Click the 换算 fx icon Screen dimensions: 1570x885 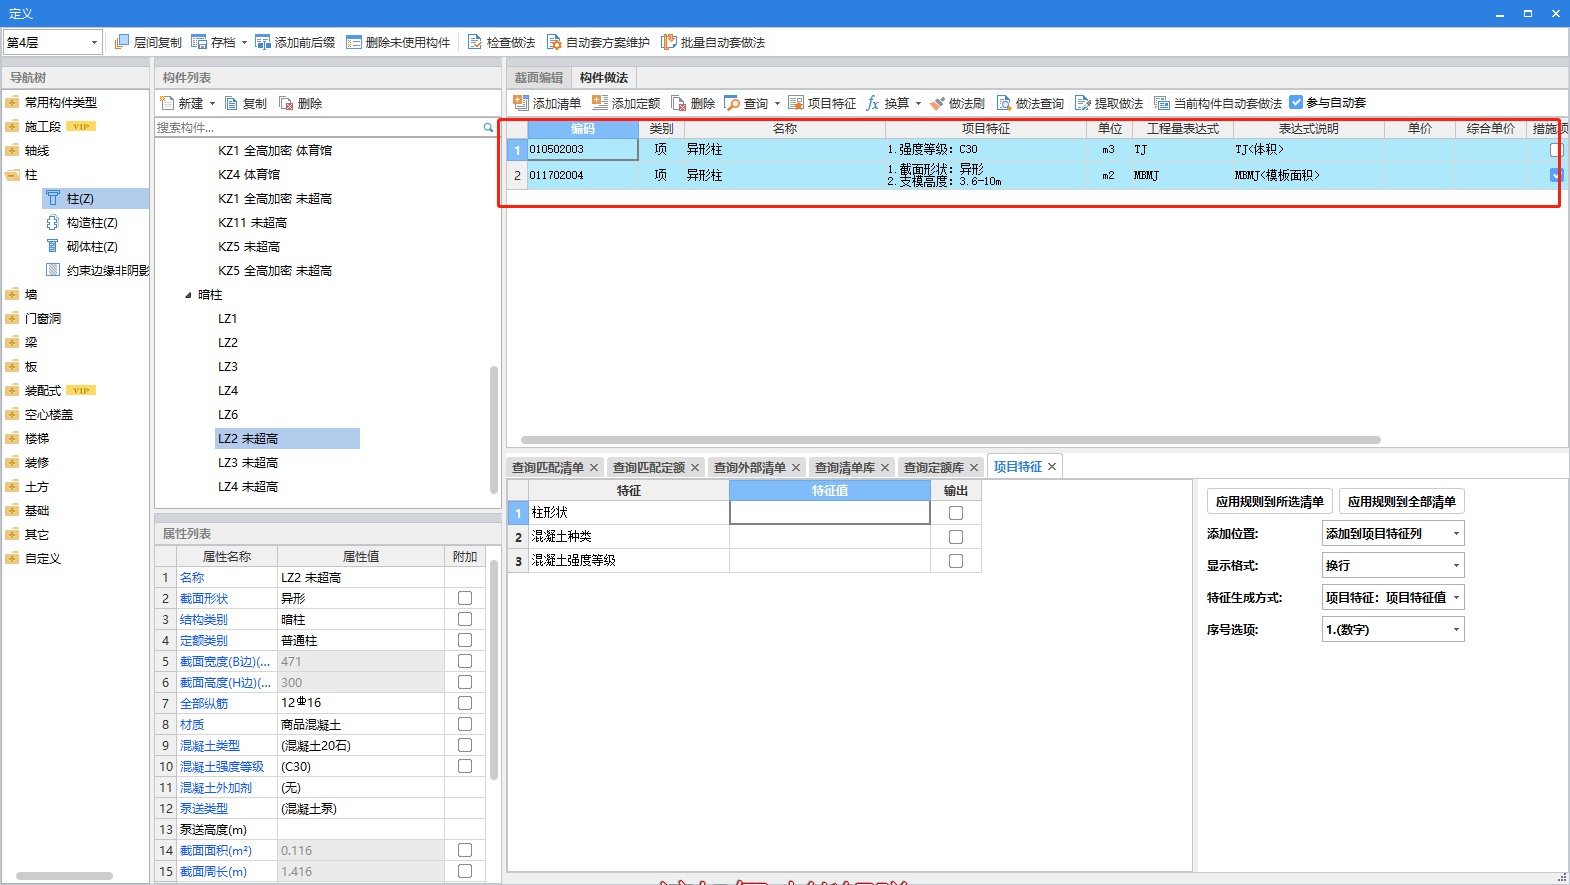873,103
